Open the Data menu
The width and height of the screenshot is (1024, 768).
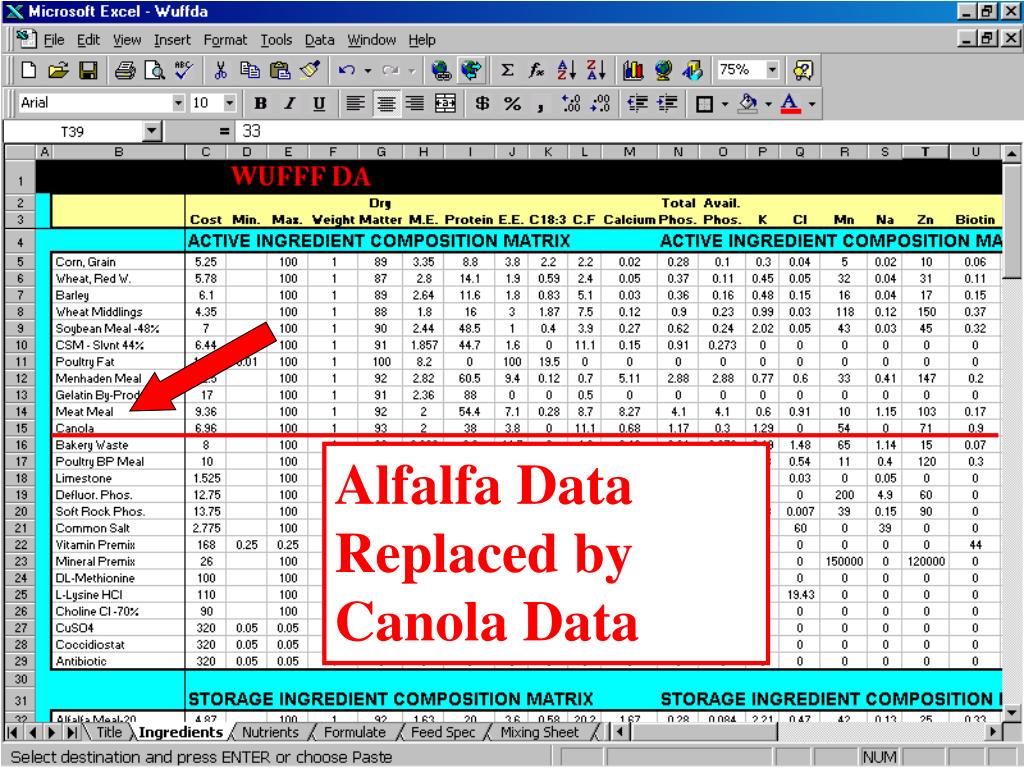pyautogui.click(x=319, y=40)
